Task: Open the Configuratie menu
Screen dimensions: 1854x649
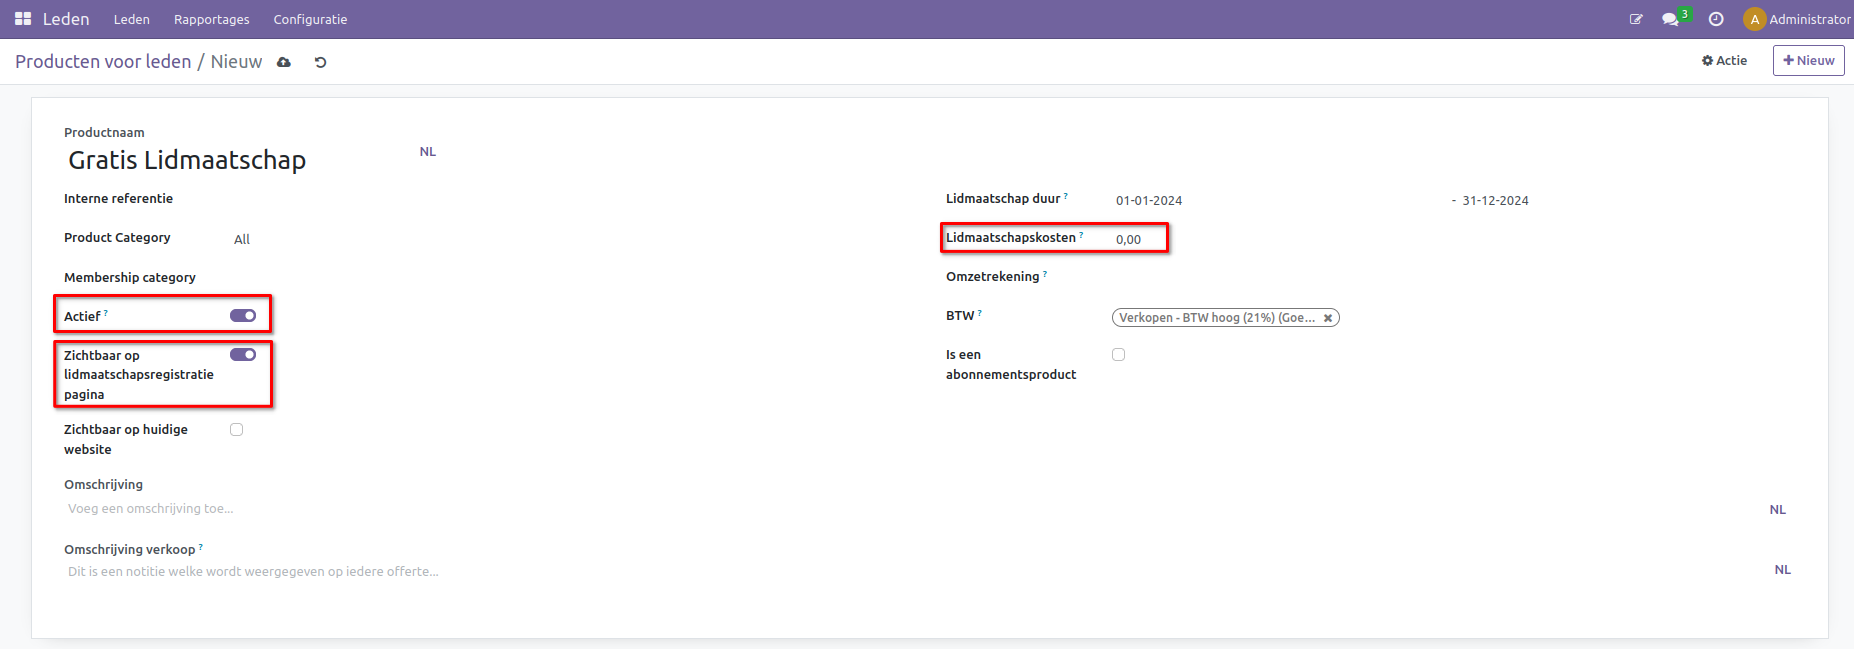Action: pos(310,19)
